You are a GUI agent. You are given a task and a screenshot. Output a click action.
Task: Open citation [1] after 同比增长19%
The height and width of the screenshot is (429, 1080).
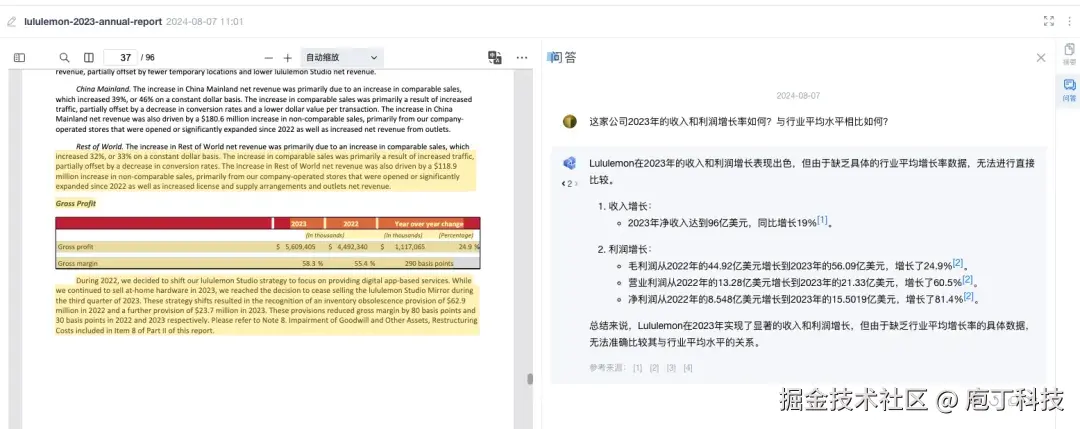tap(822, 221)
